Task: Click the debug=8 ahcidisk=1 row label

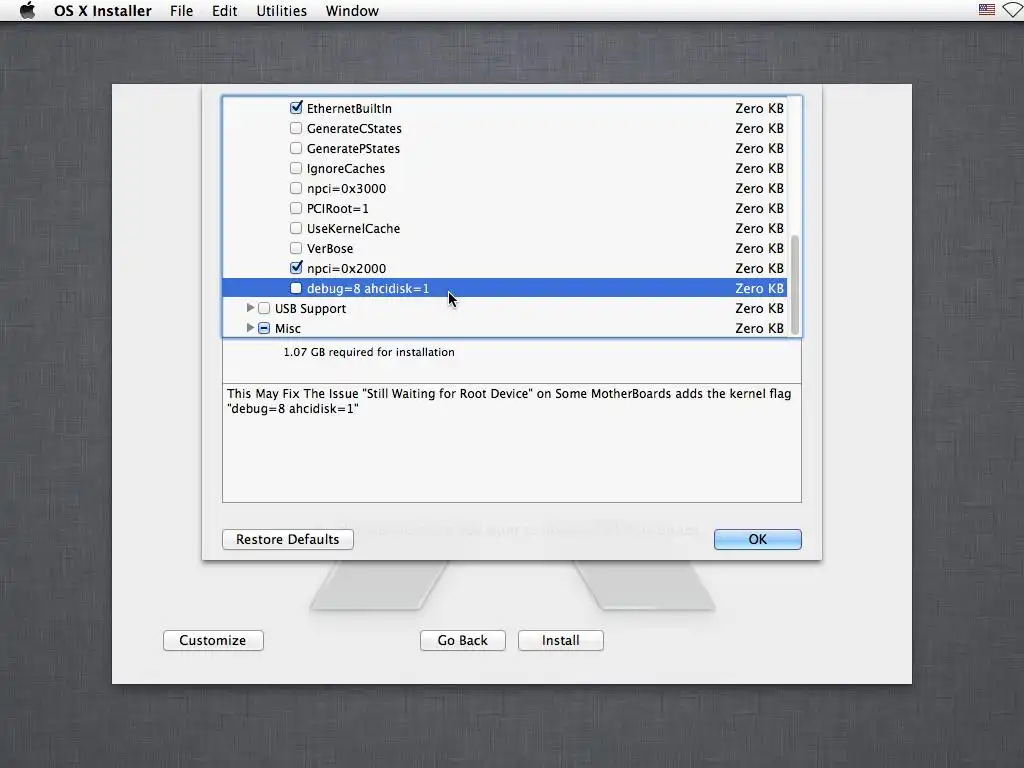Action: click(368, 289)
